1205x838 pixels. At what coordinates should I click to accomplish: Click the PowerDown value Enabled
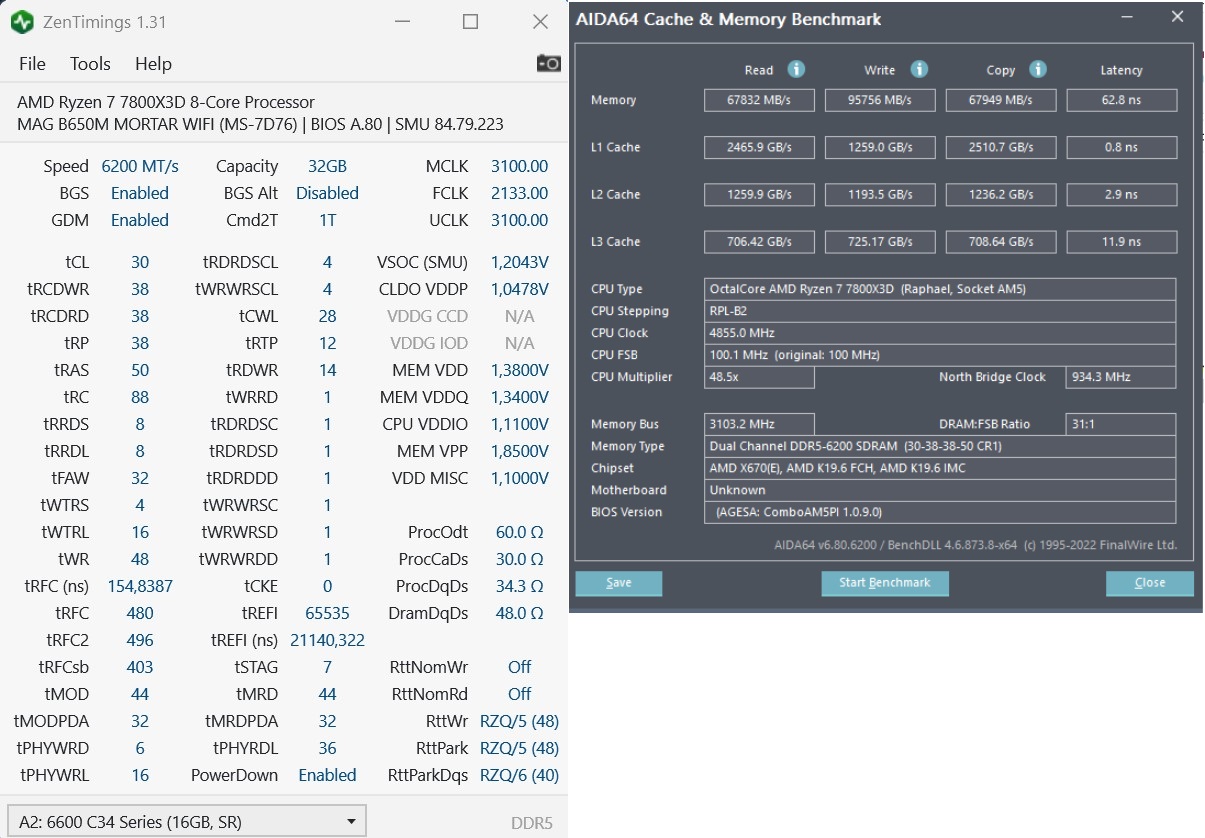[327, 775]
